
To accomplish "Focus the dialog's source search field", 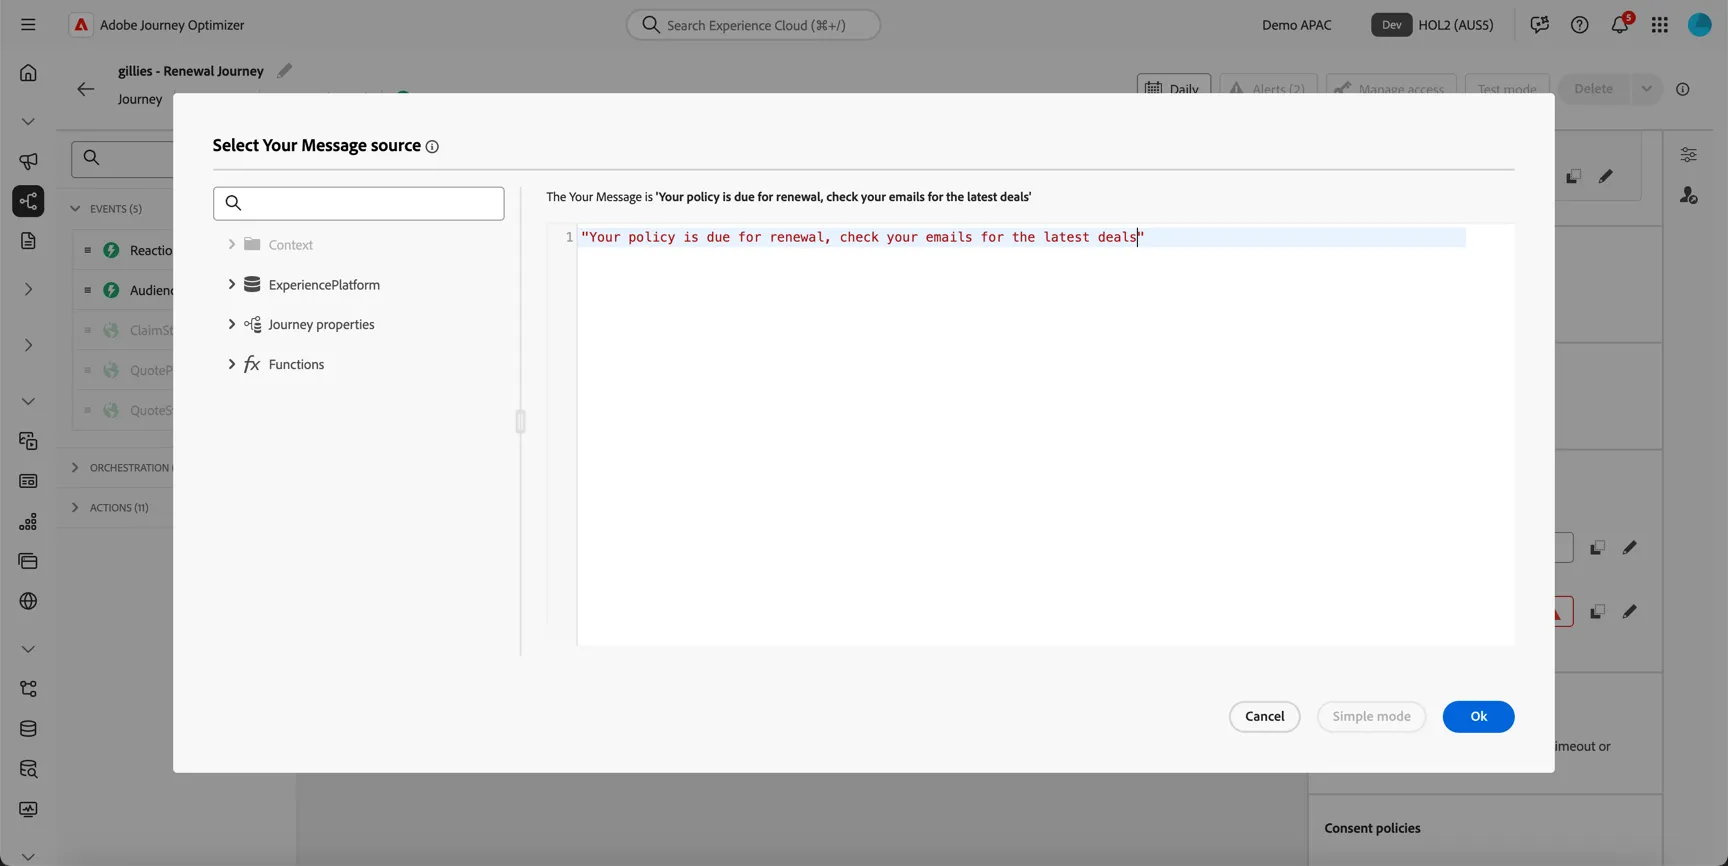I will pos(358,203).
